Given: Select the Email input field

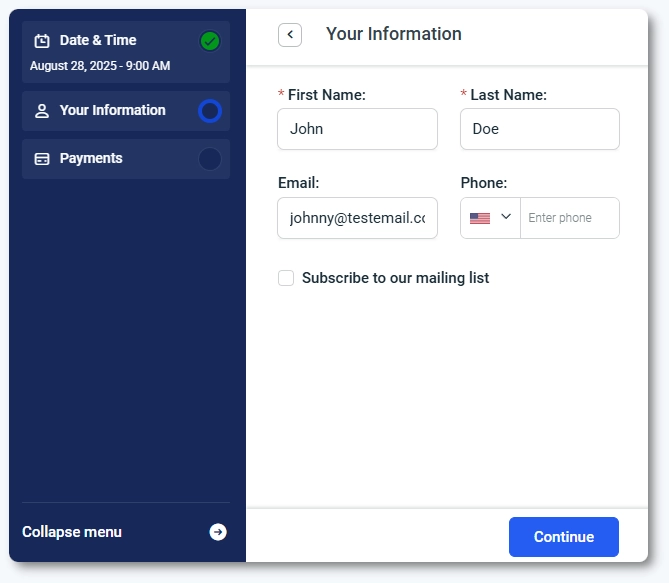Looking at the screenshot, I should (357, 218).
